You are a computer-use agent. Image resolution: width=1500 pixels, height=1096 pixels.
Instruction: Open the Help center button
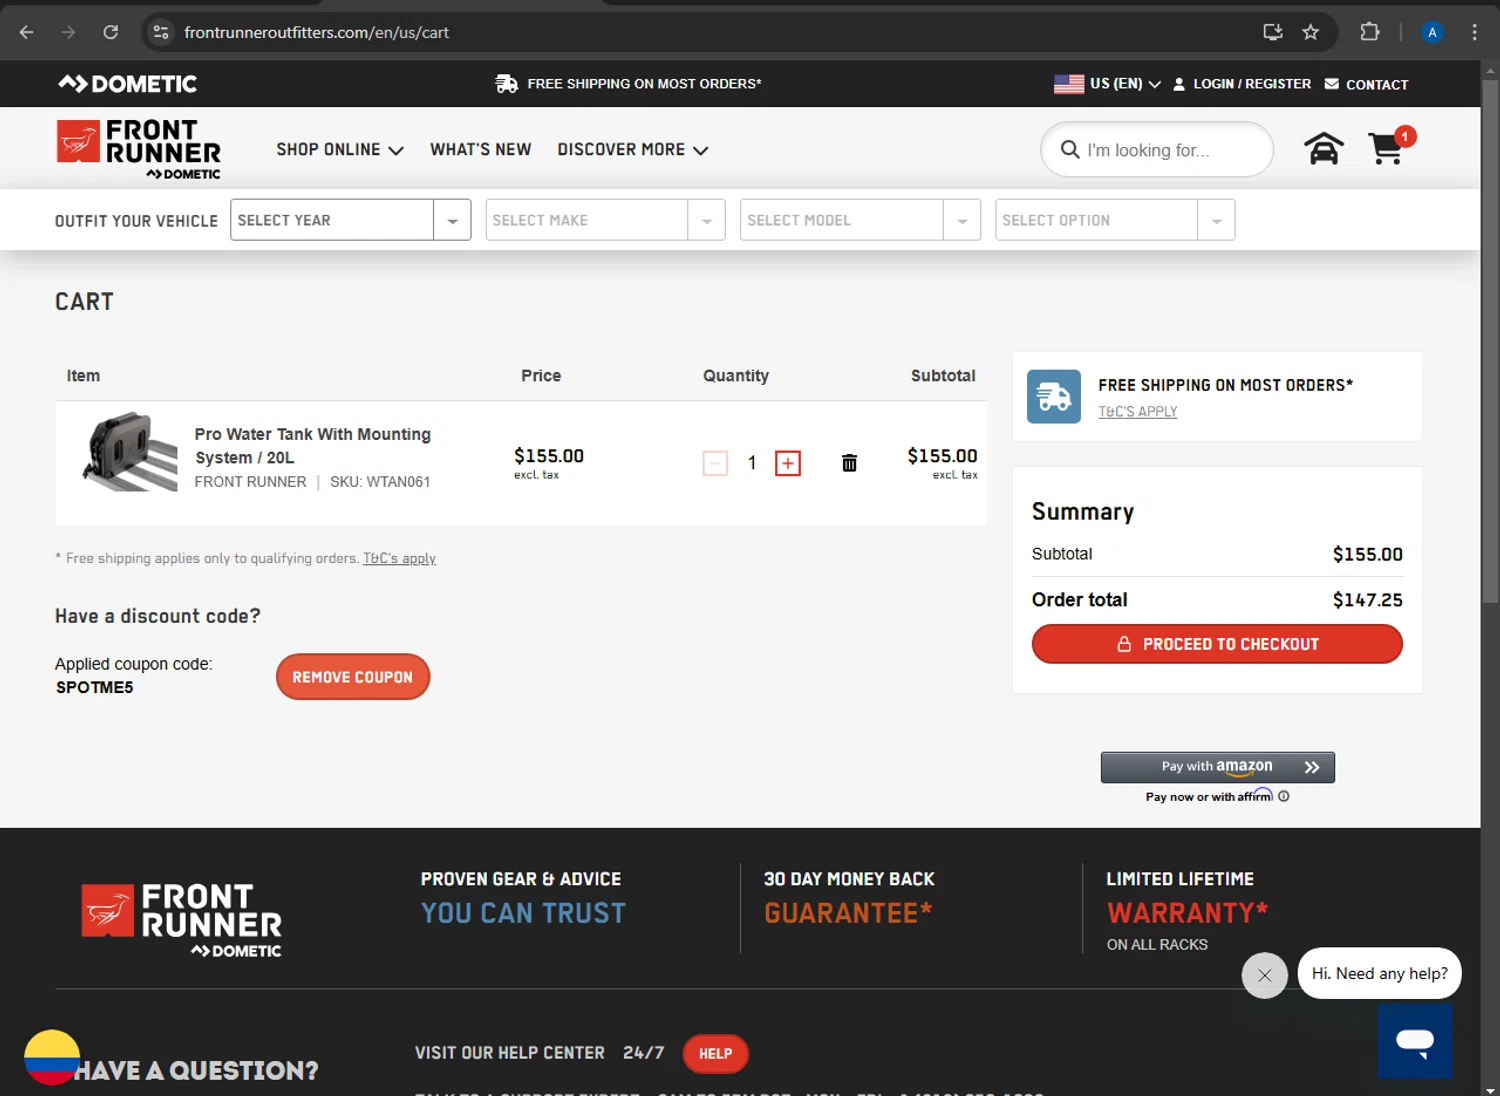715,1054
